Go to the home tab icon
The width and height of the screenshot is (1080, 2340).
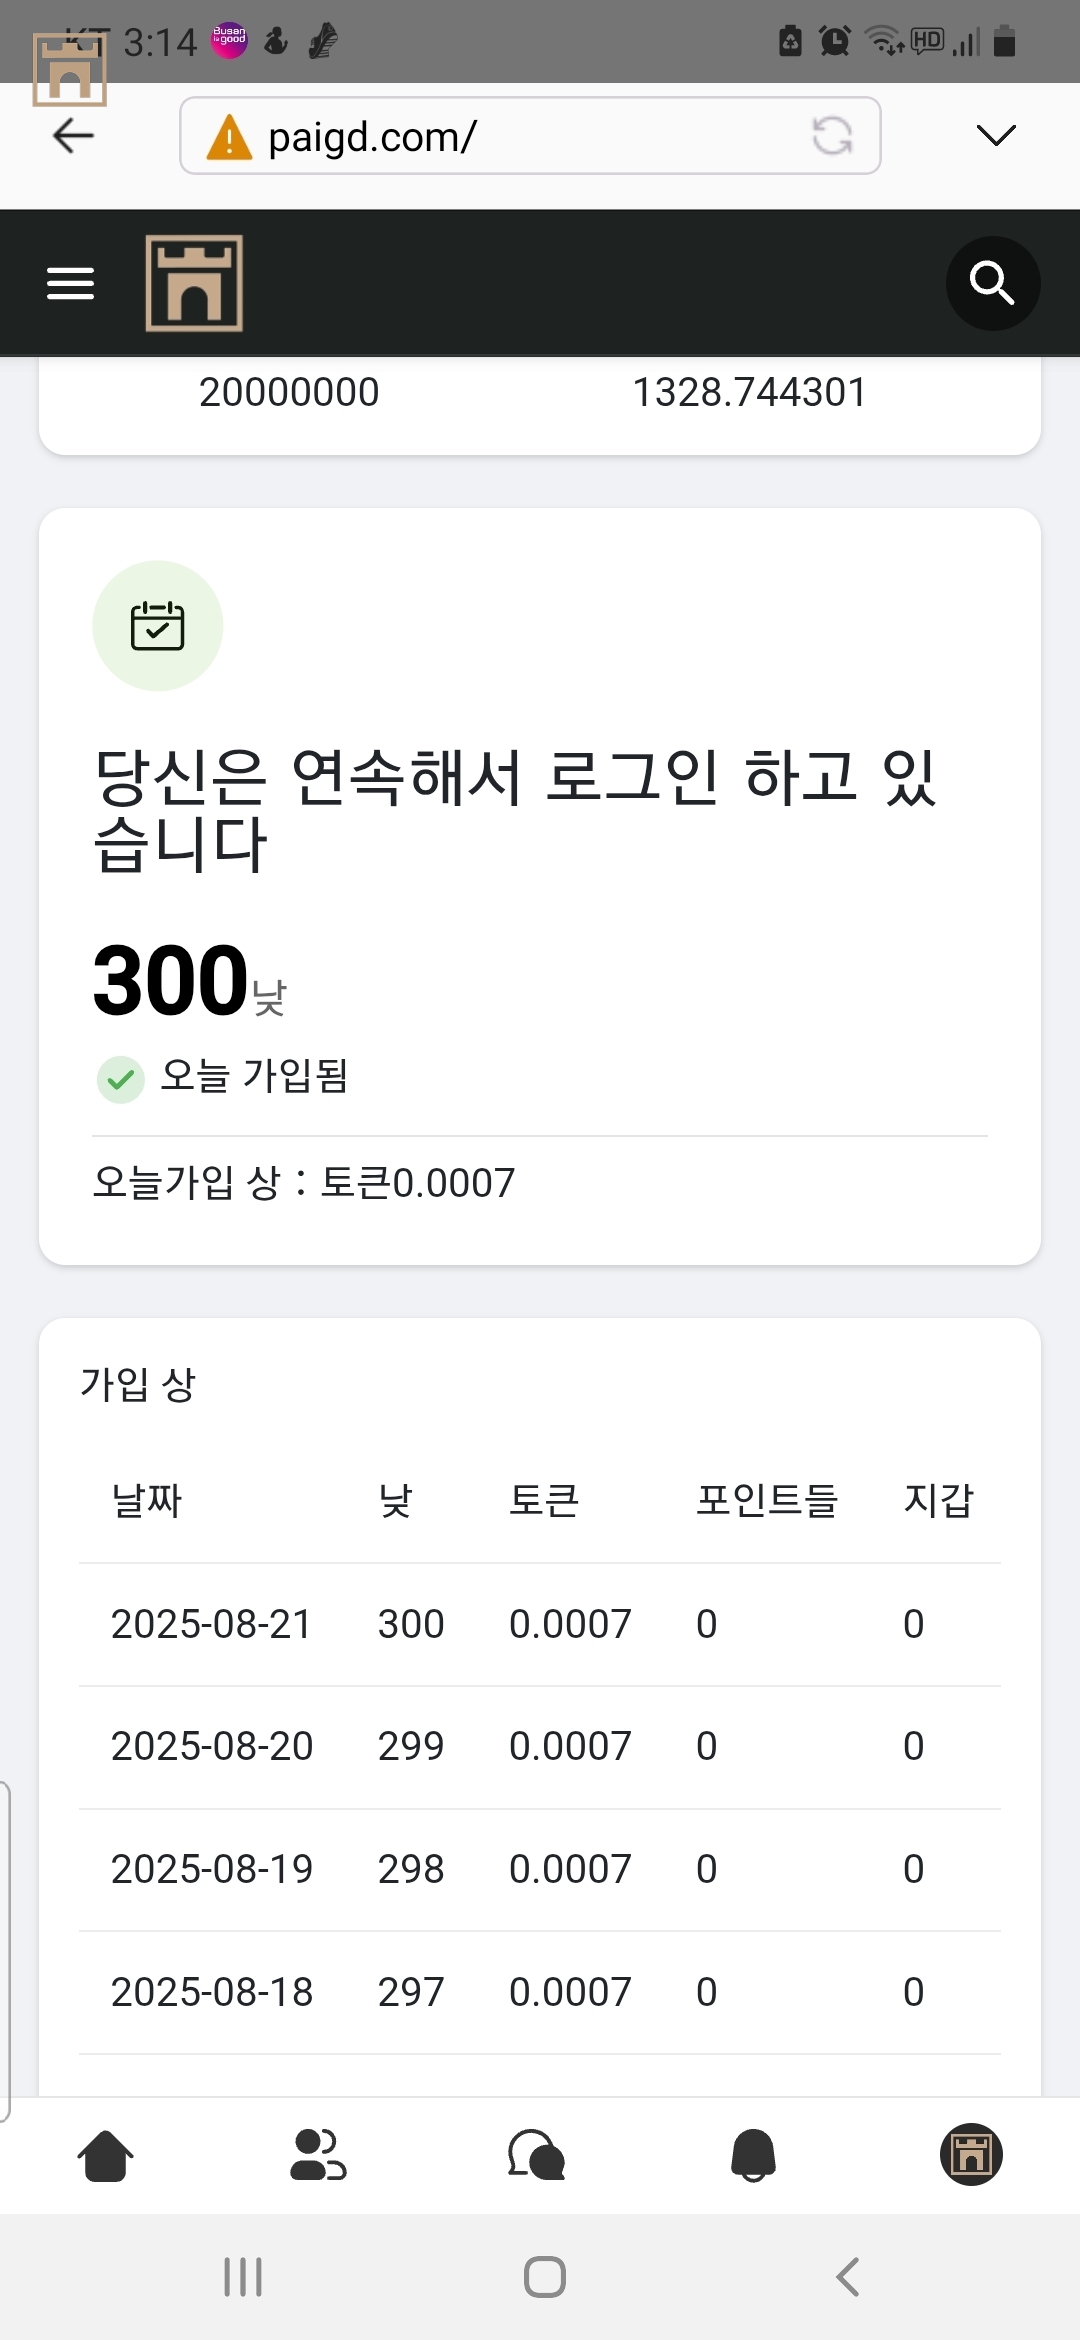[x=105, y=2155]
